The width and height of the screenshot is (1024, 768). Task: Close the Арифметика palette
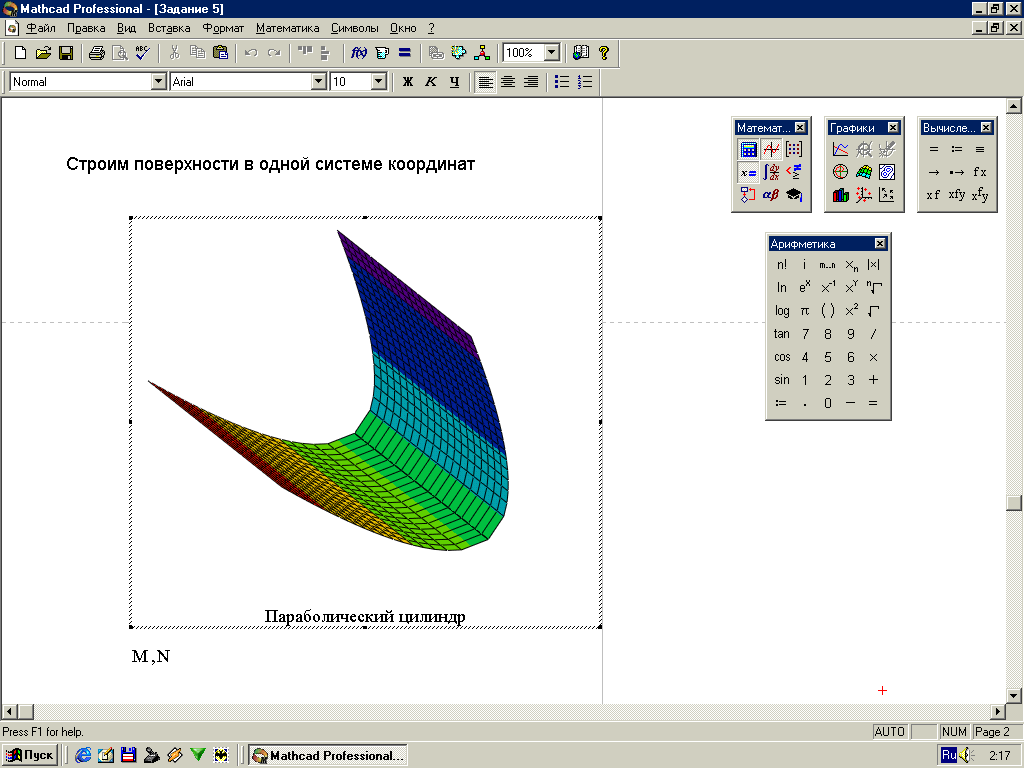[x=880, y=244]
